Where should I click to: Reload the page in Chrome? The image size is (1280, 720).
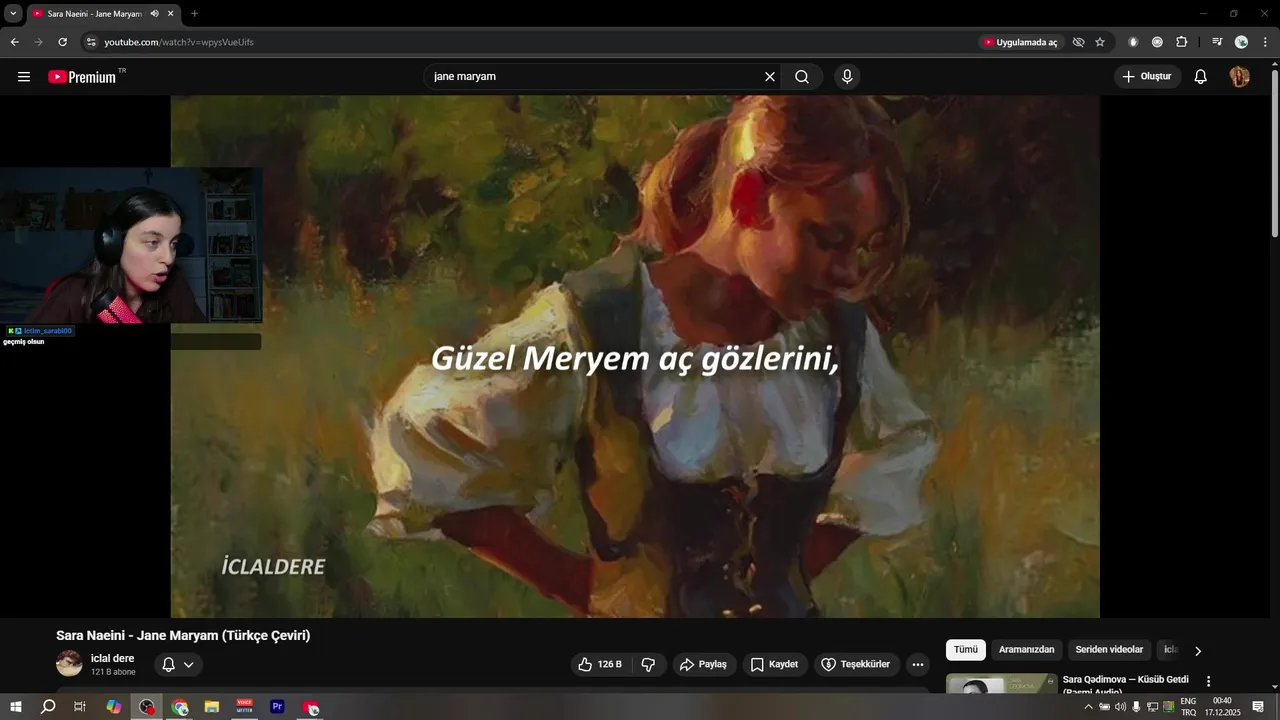pyautogui.click(x=62, y=42)
